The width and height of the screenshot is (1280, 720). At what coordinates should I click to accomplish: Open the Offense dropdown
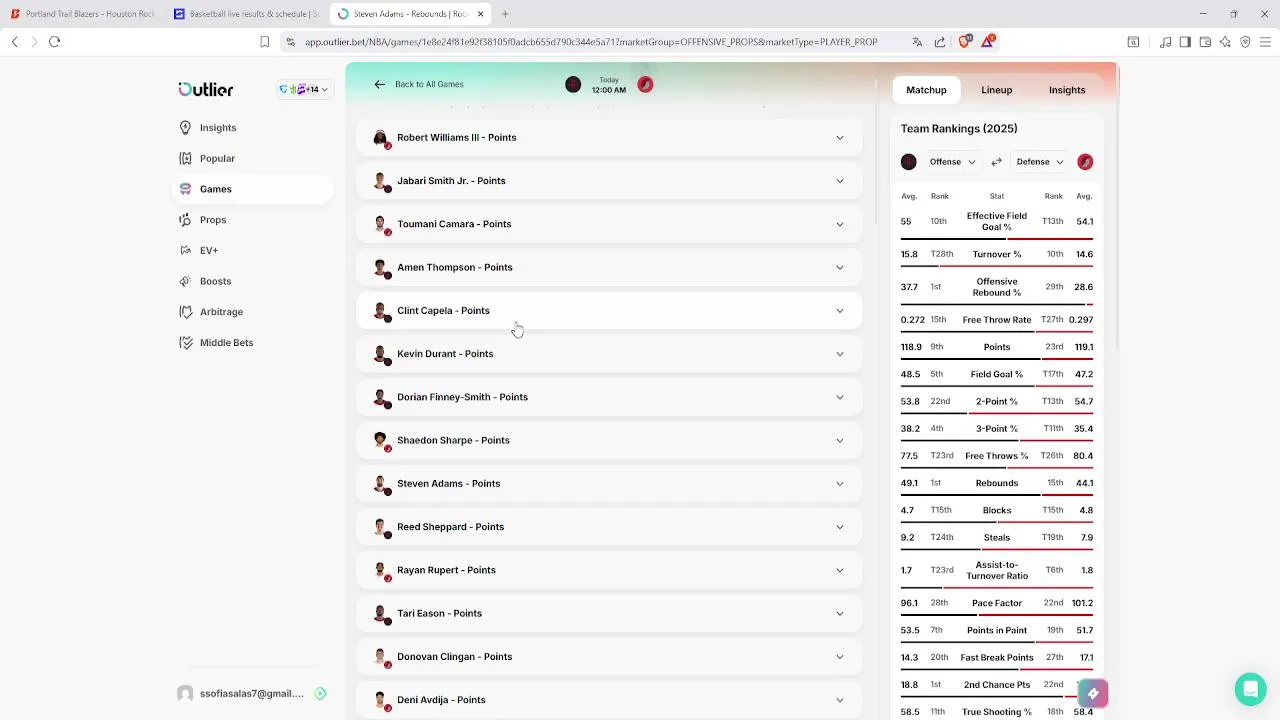click(952, 162)
